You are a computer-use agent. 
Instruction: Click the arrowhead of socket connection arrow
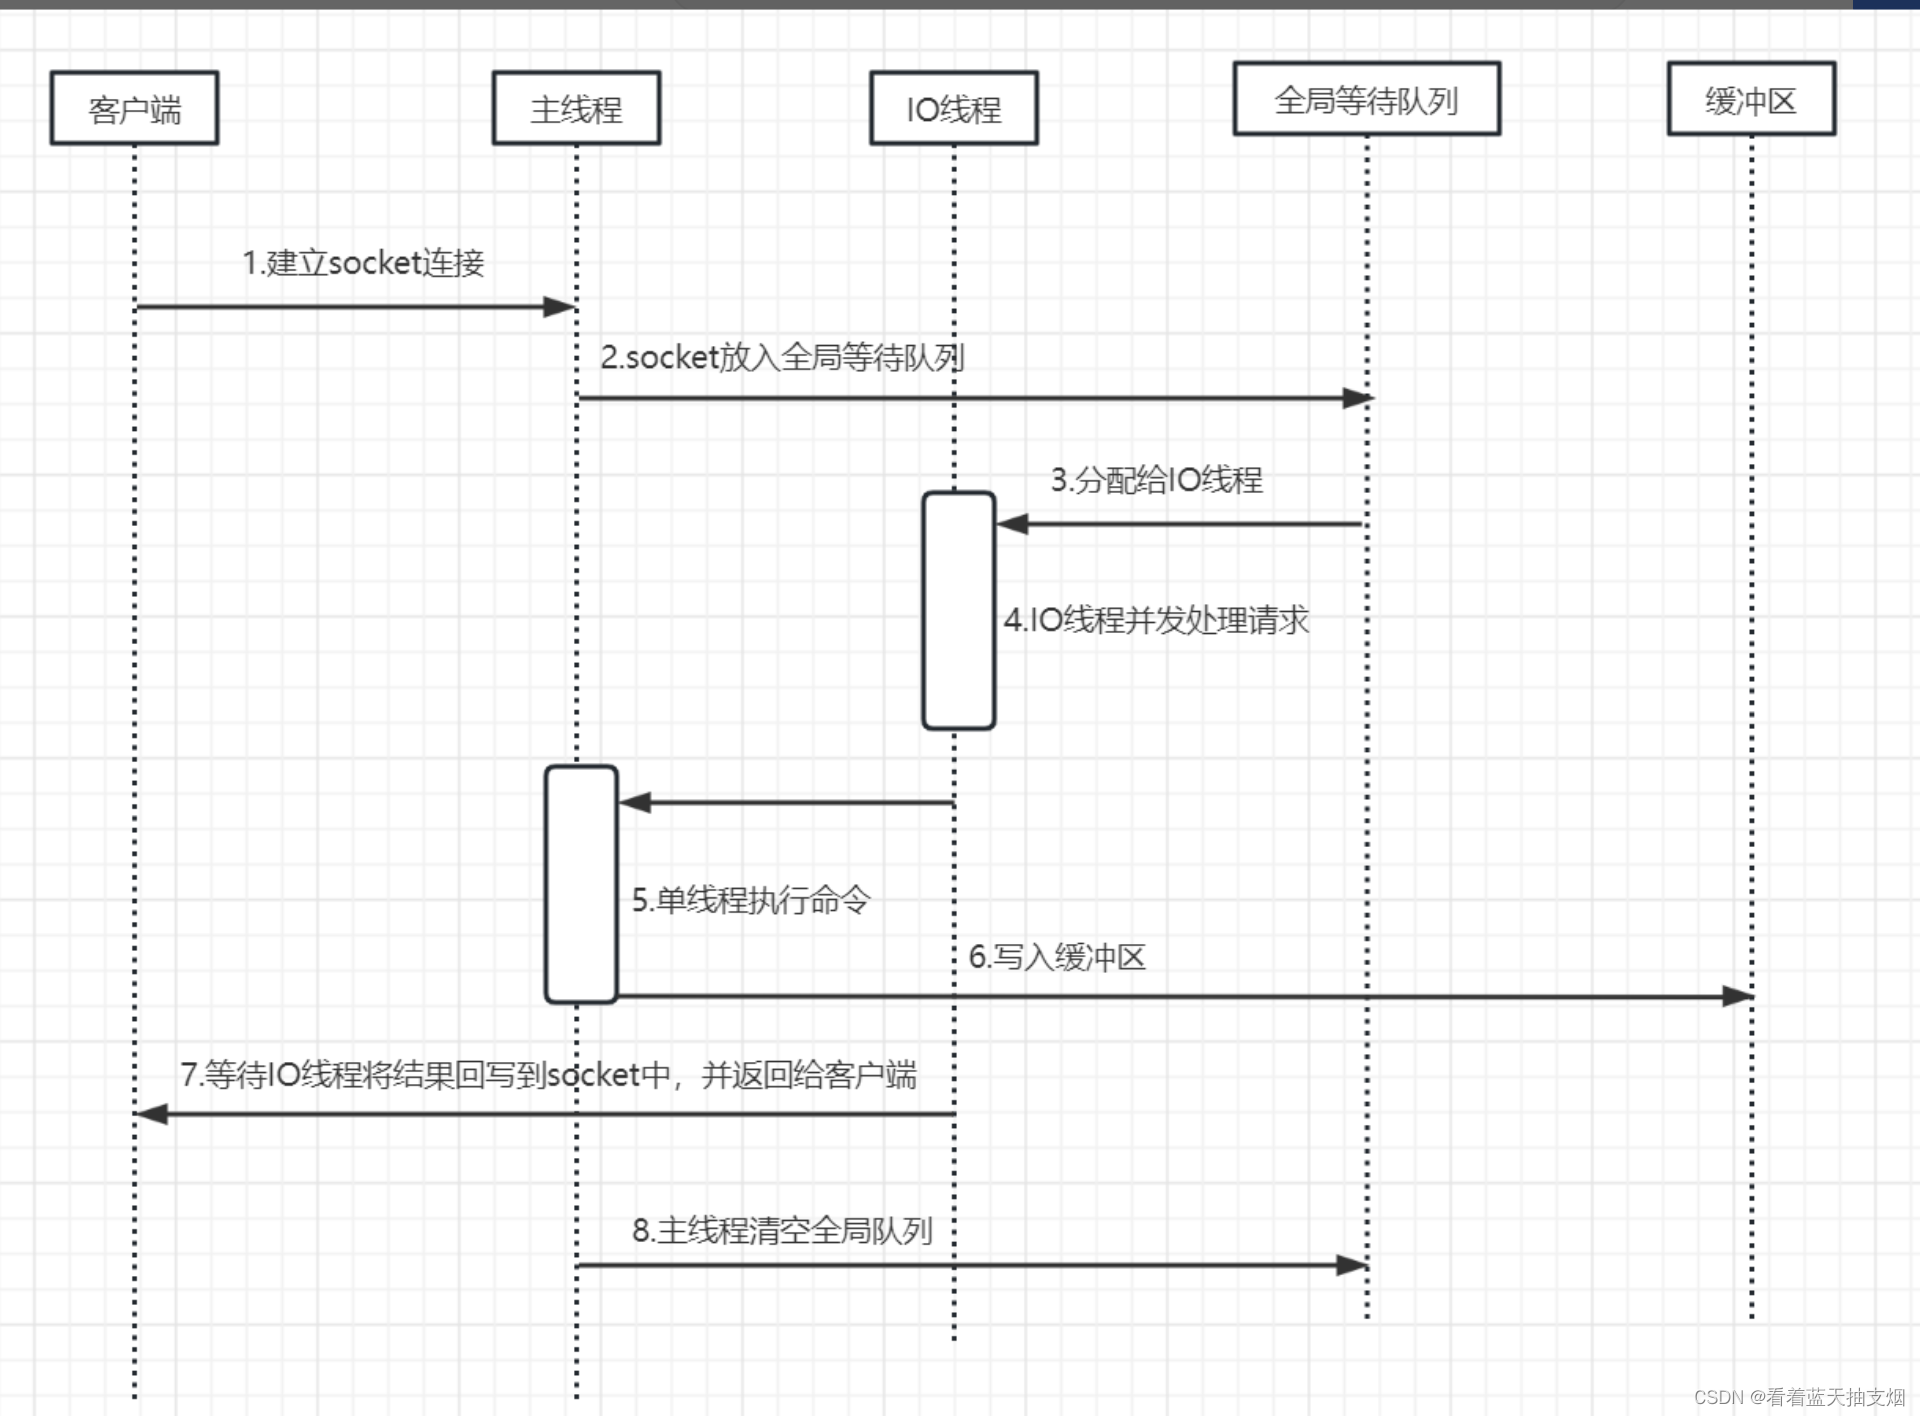point(558,307)
